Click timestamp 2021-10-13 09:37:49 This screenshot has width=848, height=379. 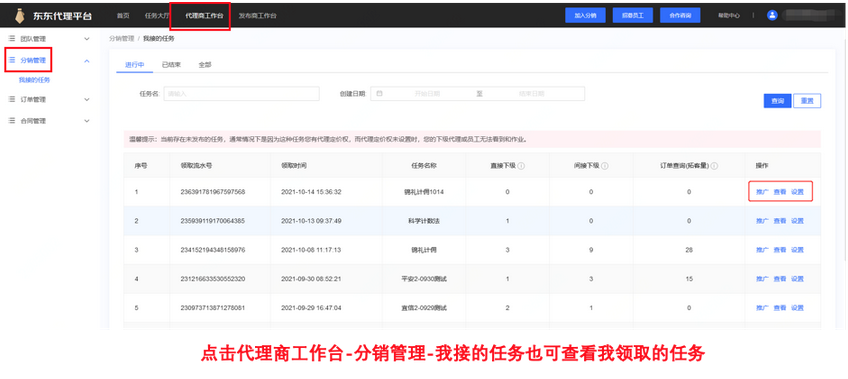coord(312,221)
